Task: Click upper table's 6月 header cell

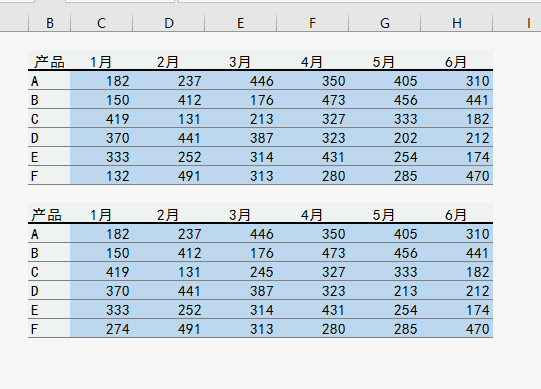Action: (457, 61)
